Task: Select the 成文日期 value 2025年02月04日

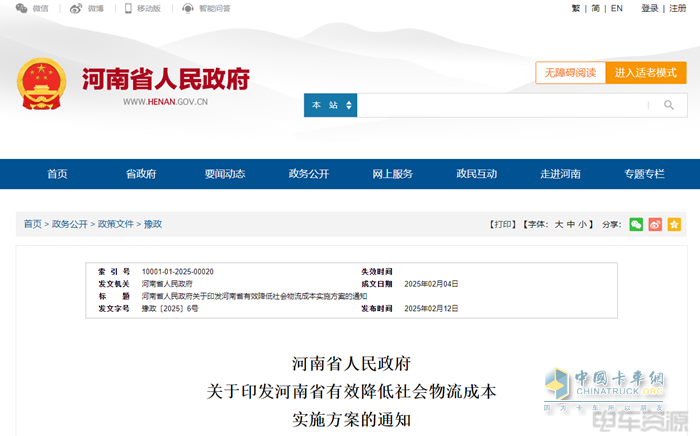Action: pyautogui.click(x=431, y=284)
